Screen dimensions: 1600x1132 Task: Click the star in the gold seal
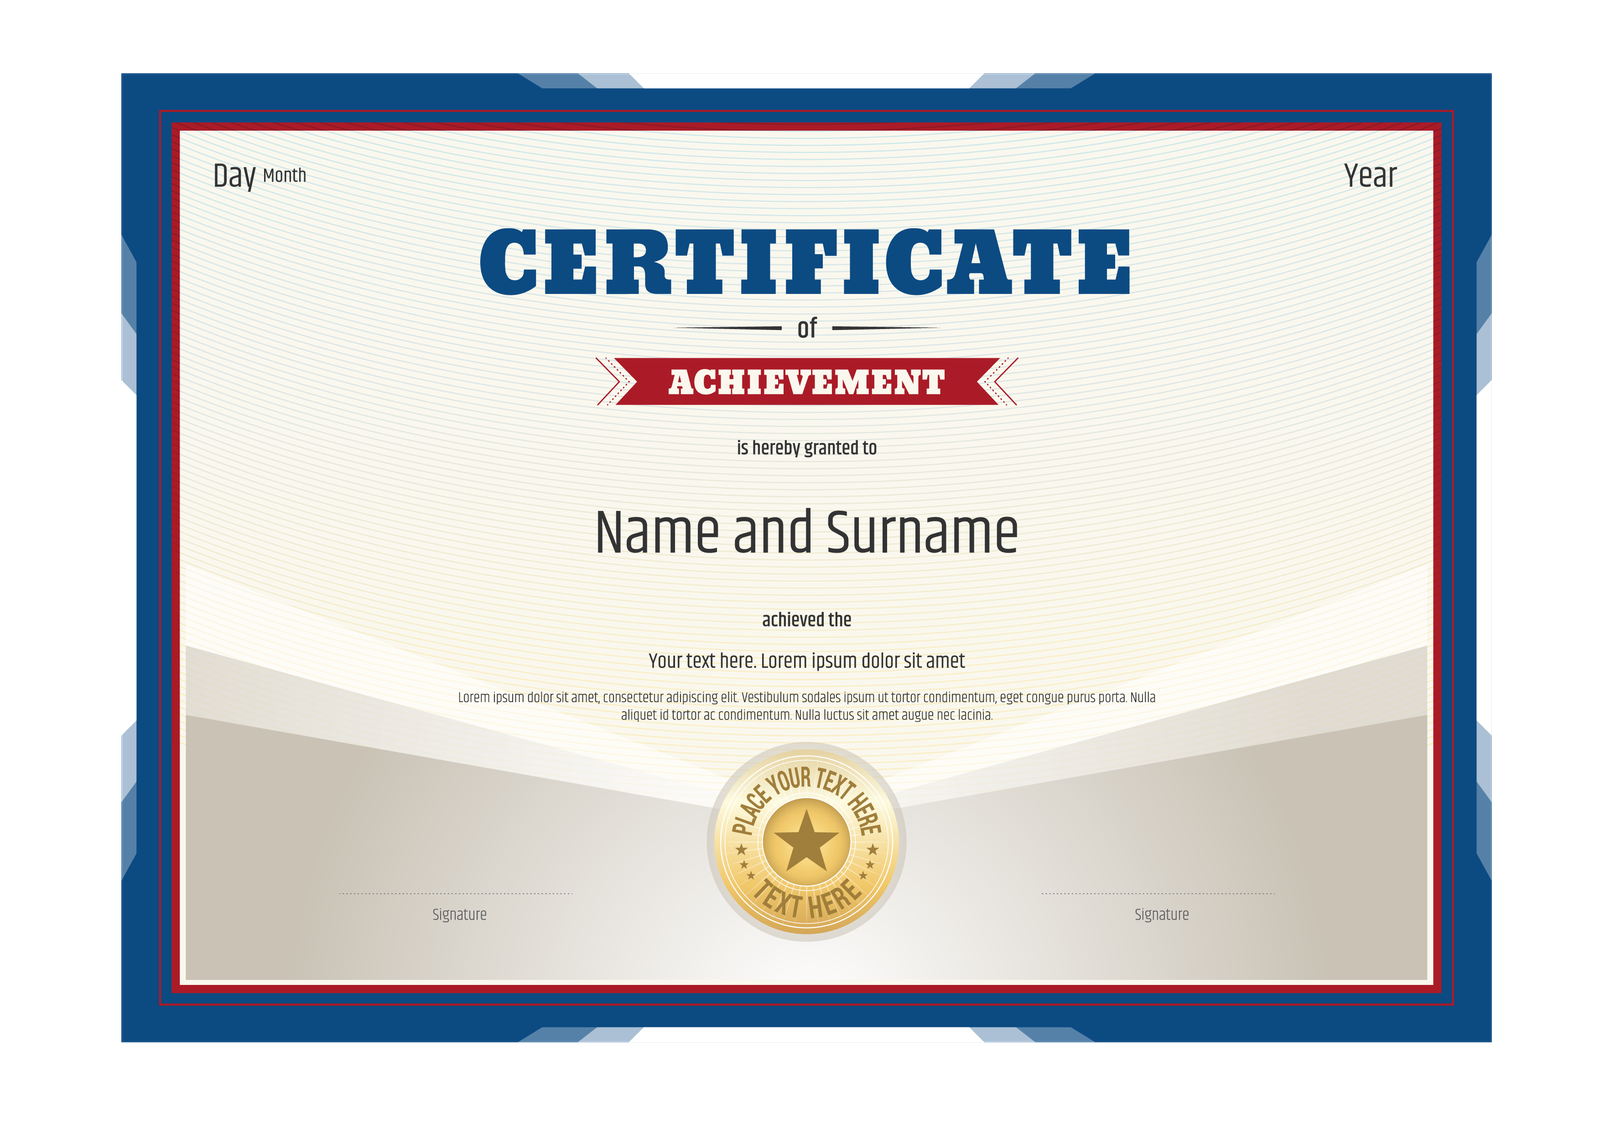(x=806, y=841)
